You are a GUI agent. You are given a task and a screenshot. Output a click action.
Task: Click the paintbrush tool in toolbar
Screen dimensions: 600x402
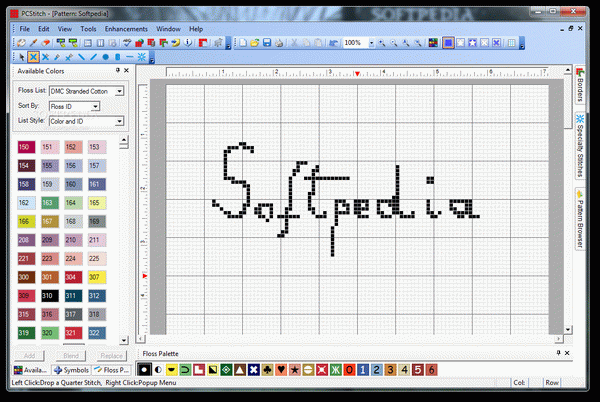(34, 43)
